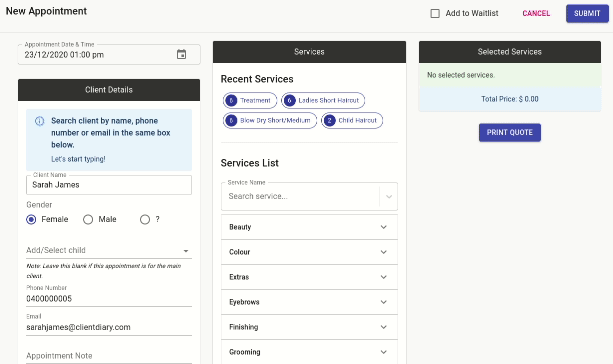Screen dimensions: 613x364
Task: Add the Child Haircut recent service chip
Action: [352, 120]
